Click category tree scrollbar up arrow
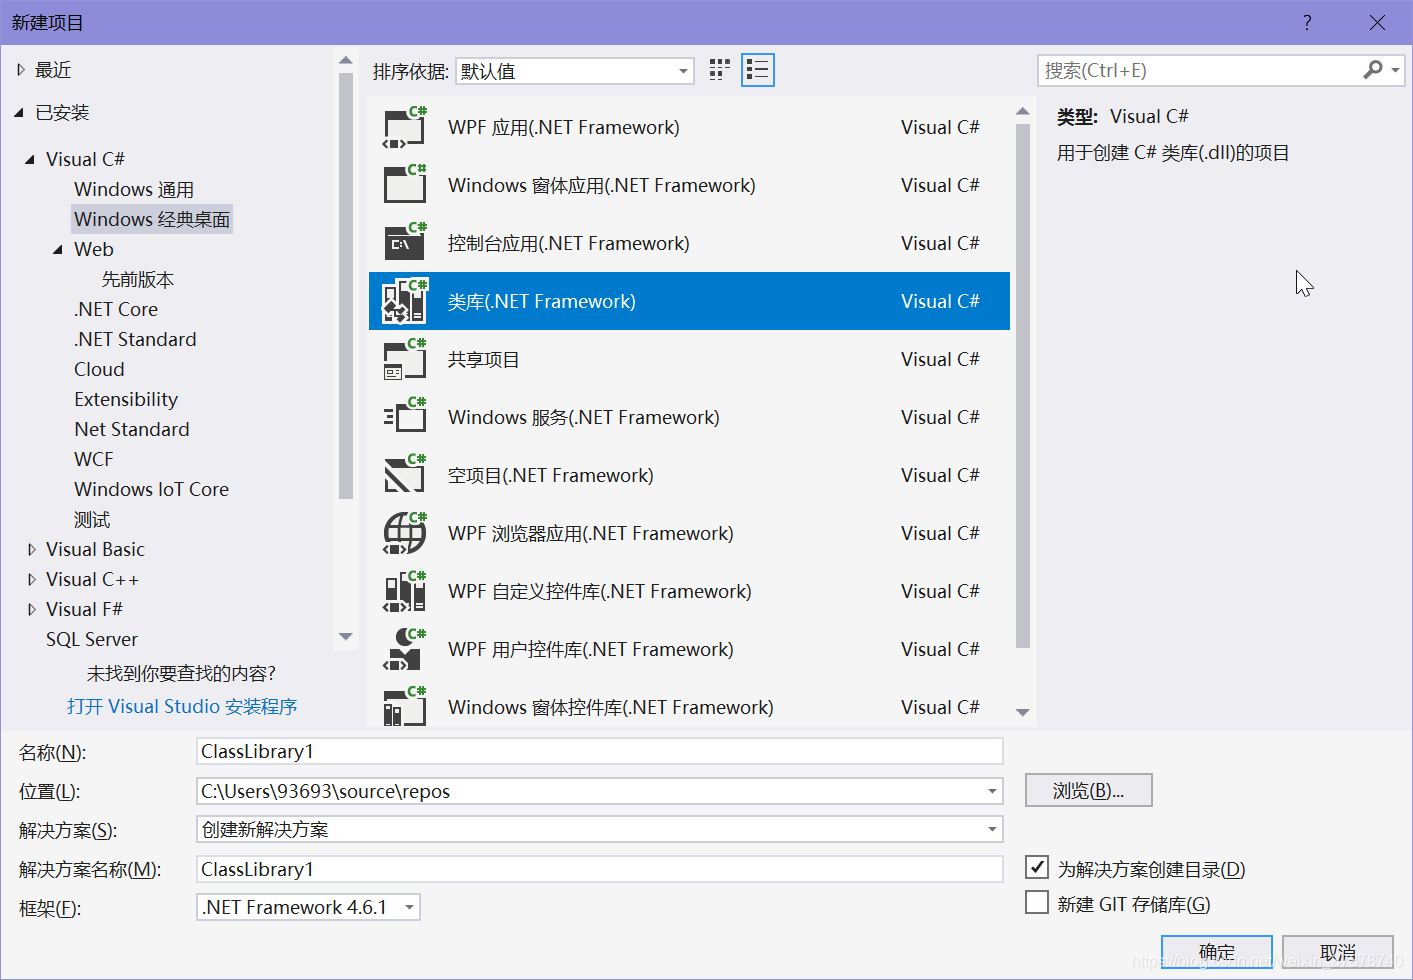 346,60
